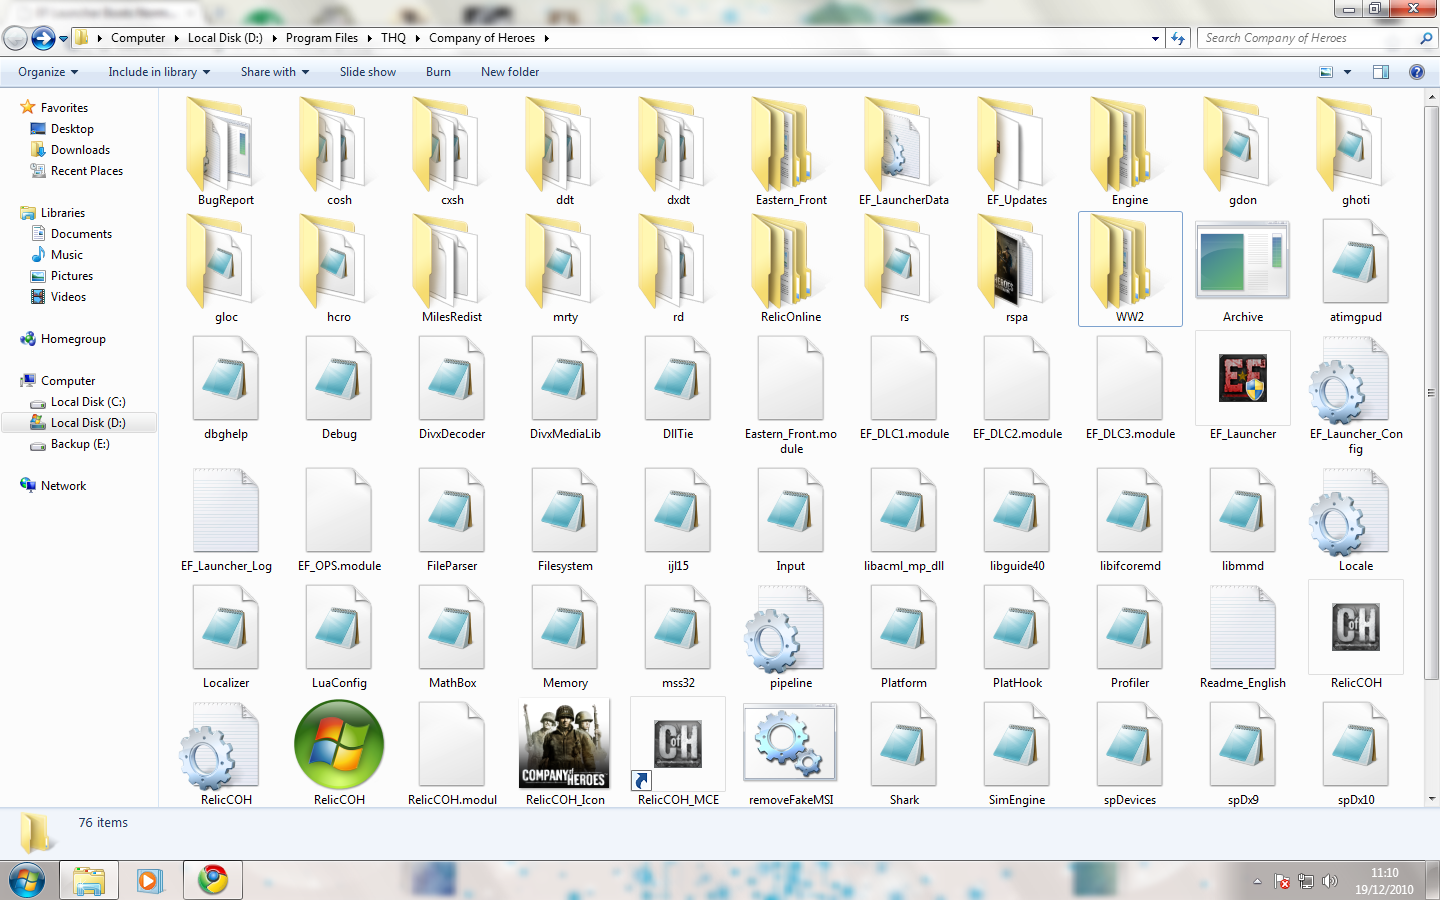Refresh the folder via address bar button
Image resolution: width=1440 pixels, height=900 pixels.
click(1178, 38)
